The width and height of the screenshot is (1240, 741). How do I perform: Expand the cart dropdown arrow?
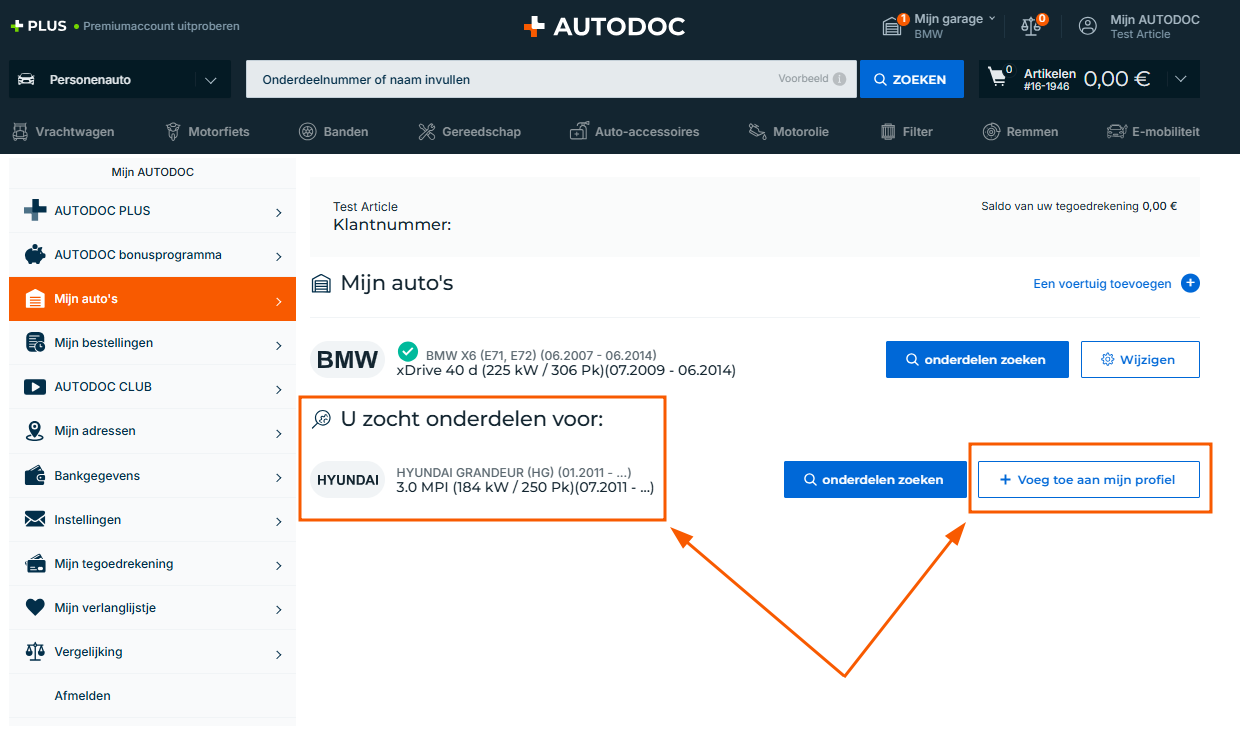1181,79
